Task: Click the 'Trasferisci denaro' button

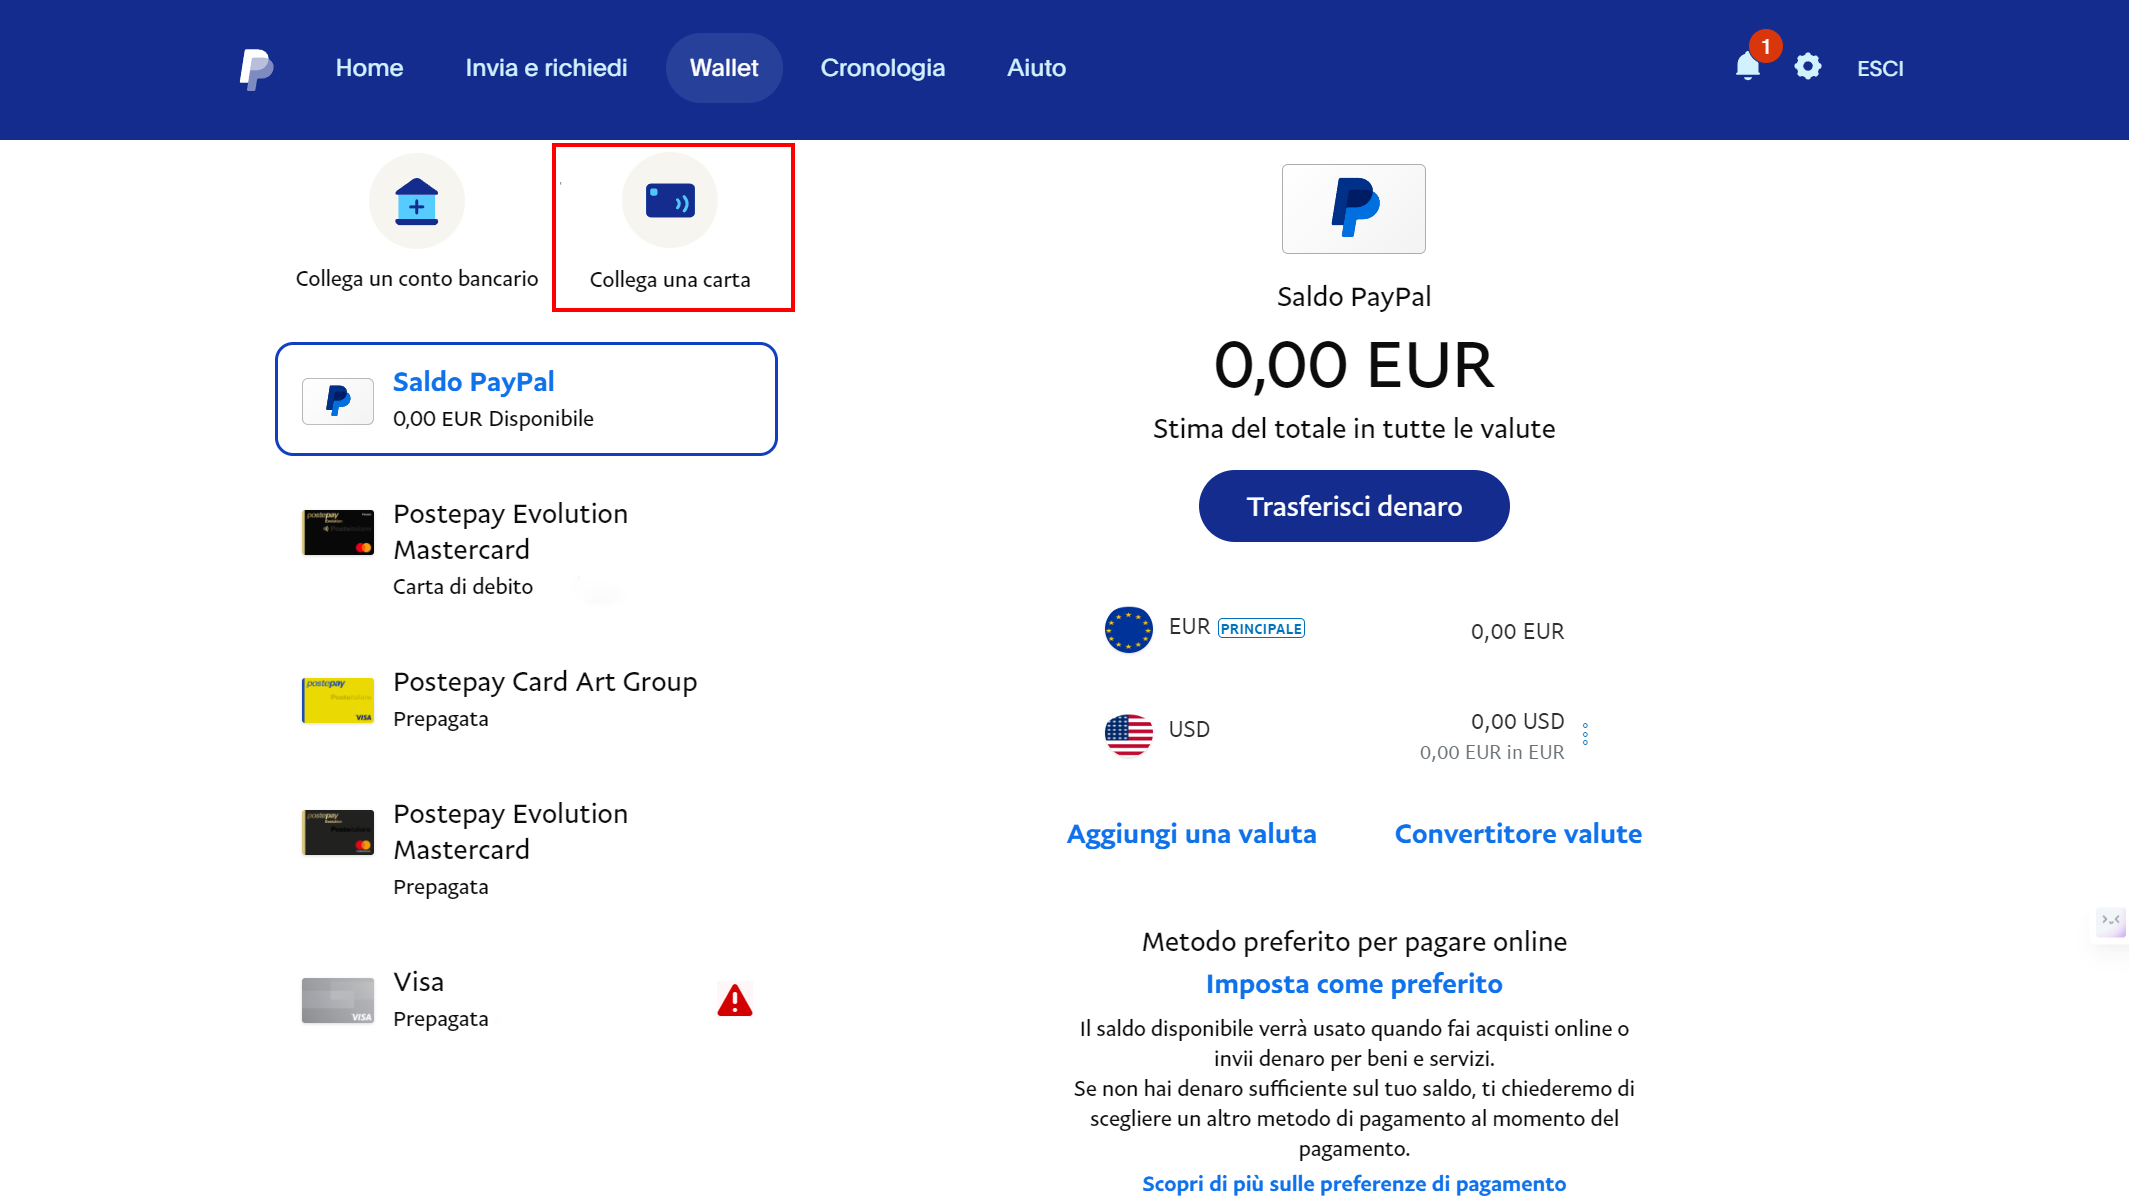Action: [1353, 506]
